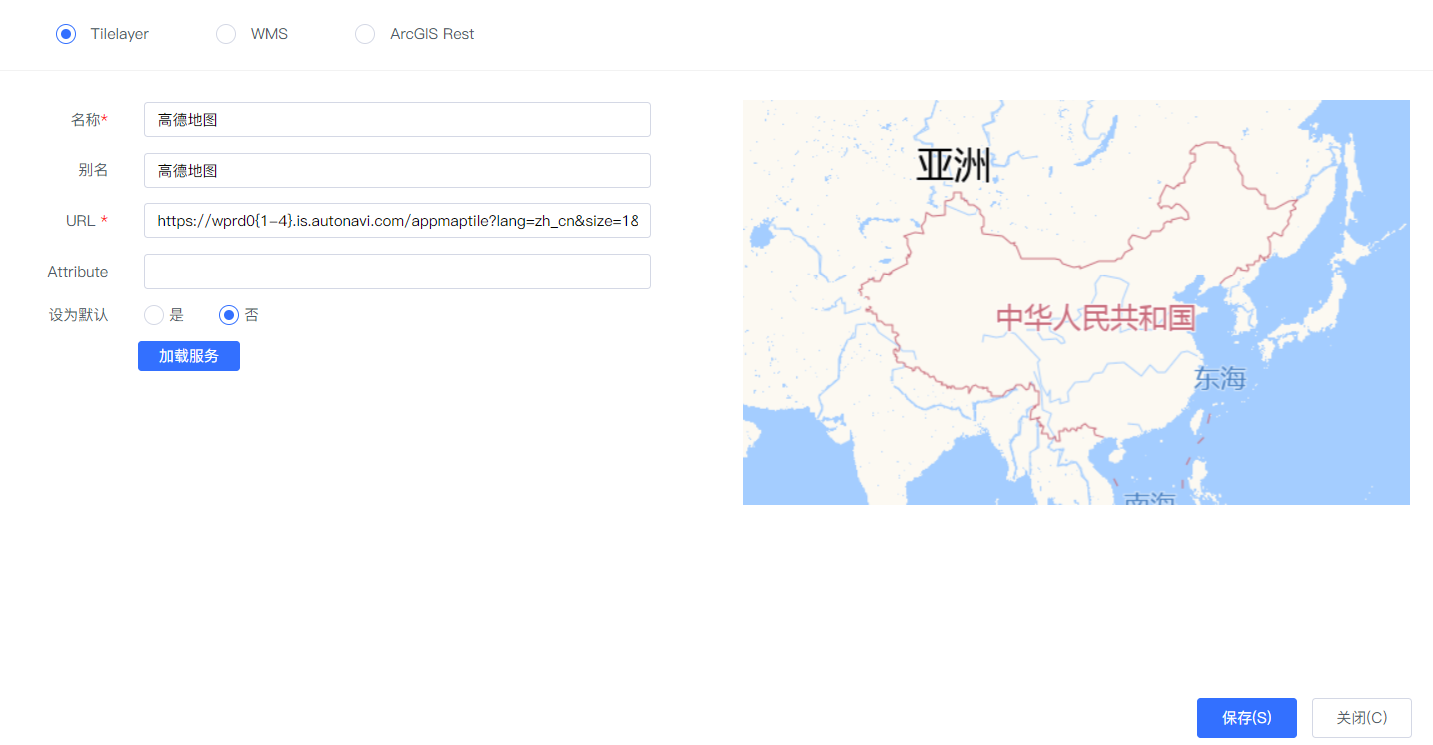Click the 保存(S) save button
This screenshot has width=1433, height=745.
1247,718
